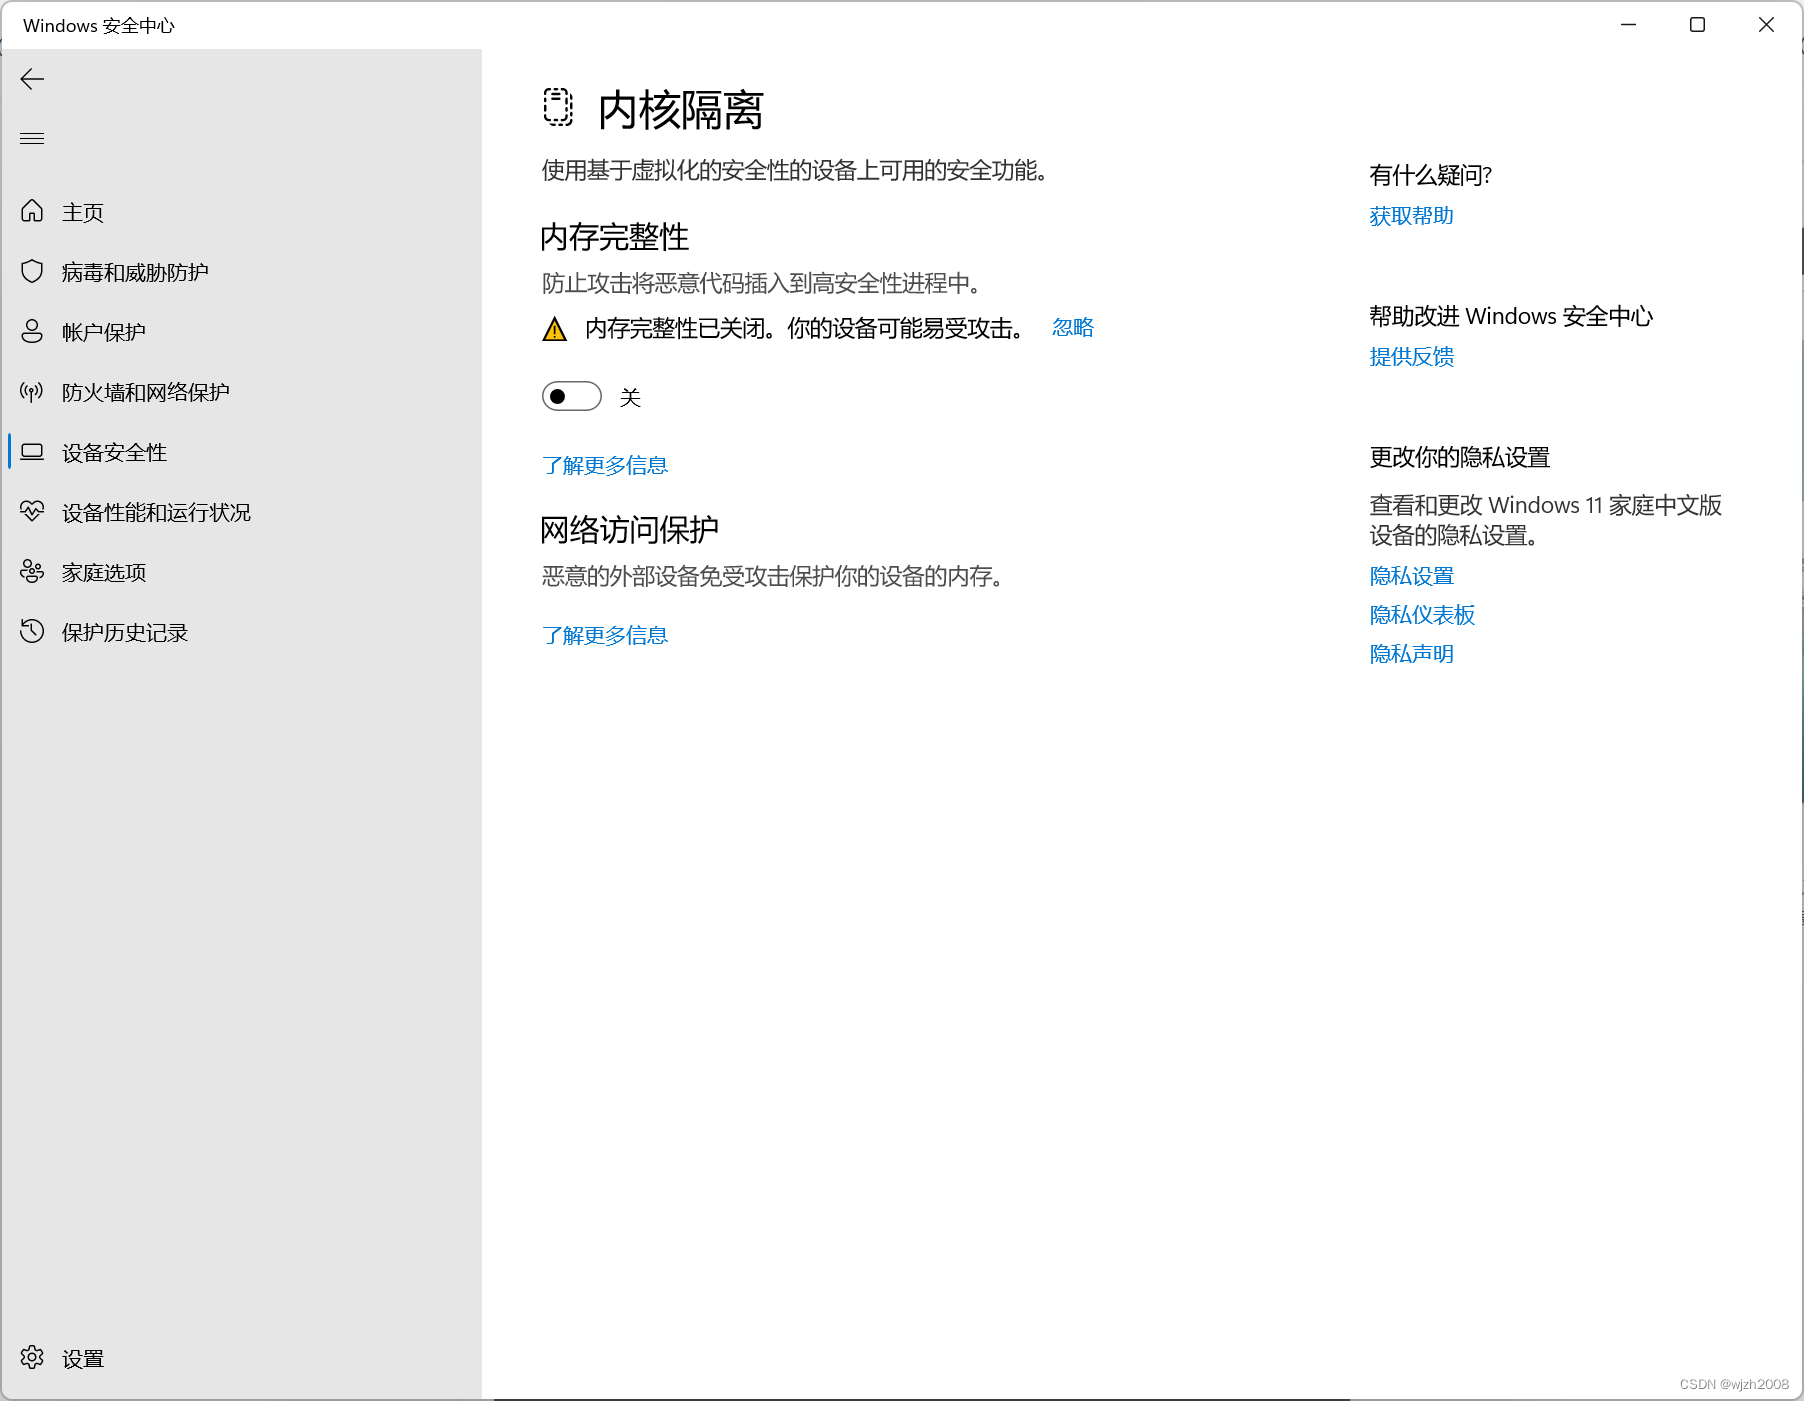Click the back arrow button
Image resolution: width=1804 pixels, height=1401 pixels.
(32, 78)
